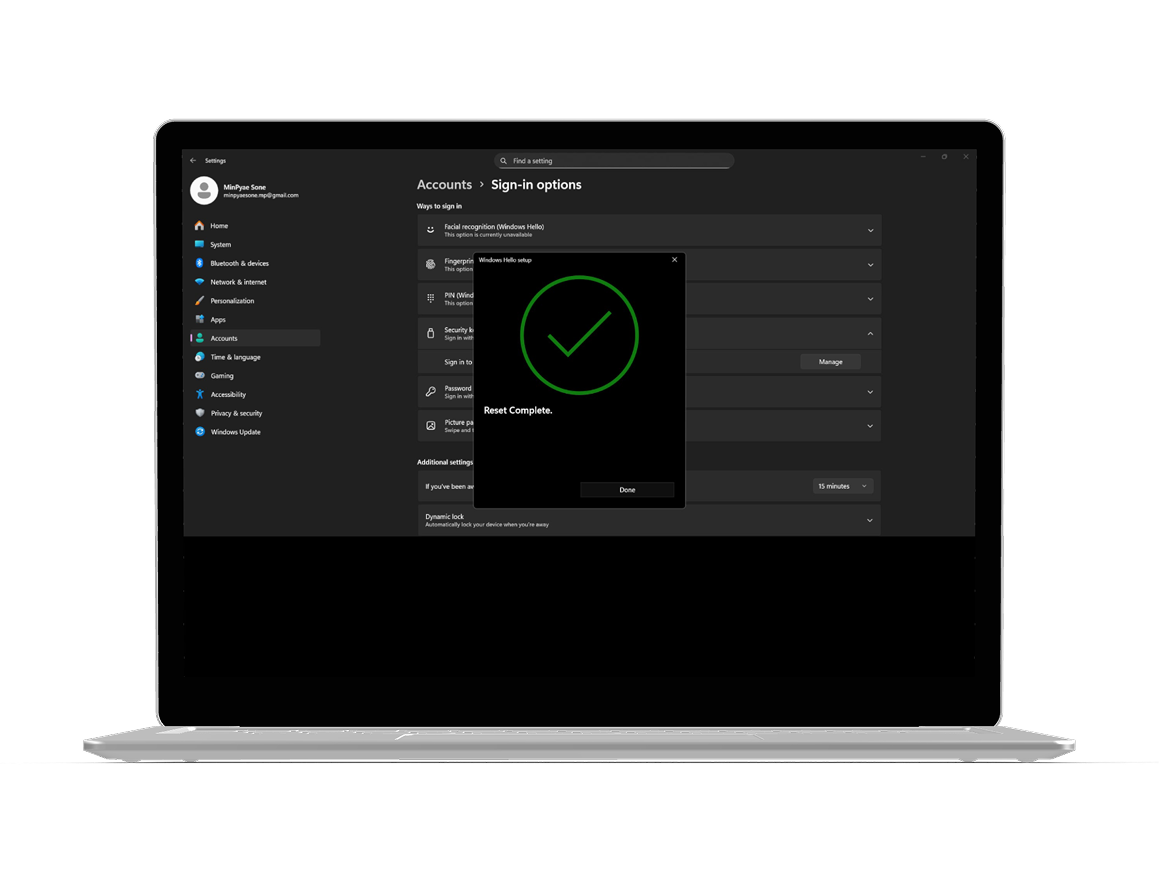Click the back arrow in Settings
The height and width of the screenshot is (870, 1159).
(191, 160)
